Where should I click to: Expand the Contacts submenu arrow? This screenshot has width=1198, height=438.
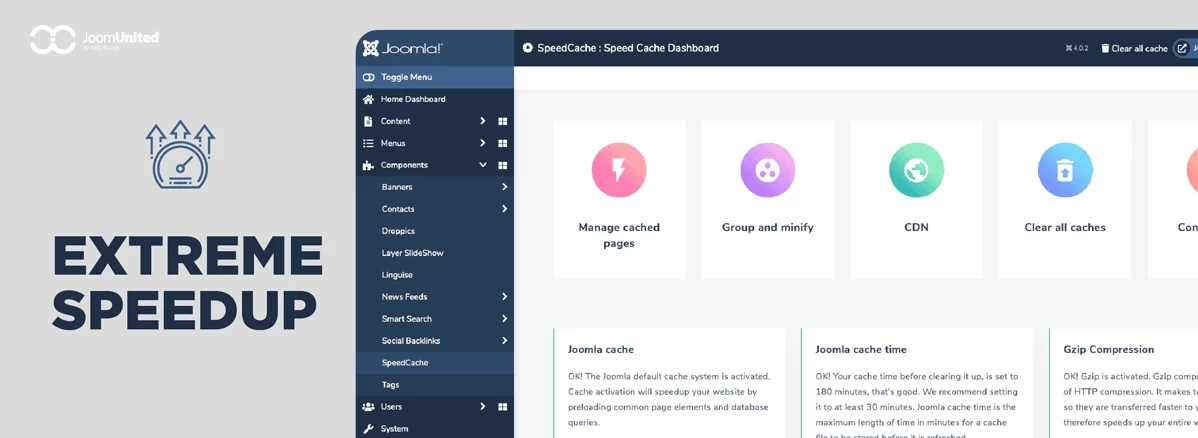(x=505, y=209)
